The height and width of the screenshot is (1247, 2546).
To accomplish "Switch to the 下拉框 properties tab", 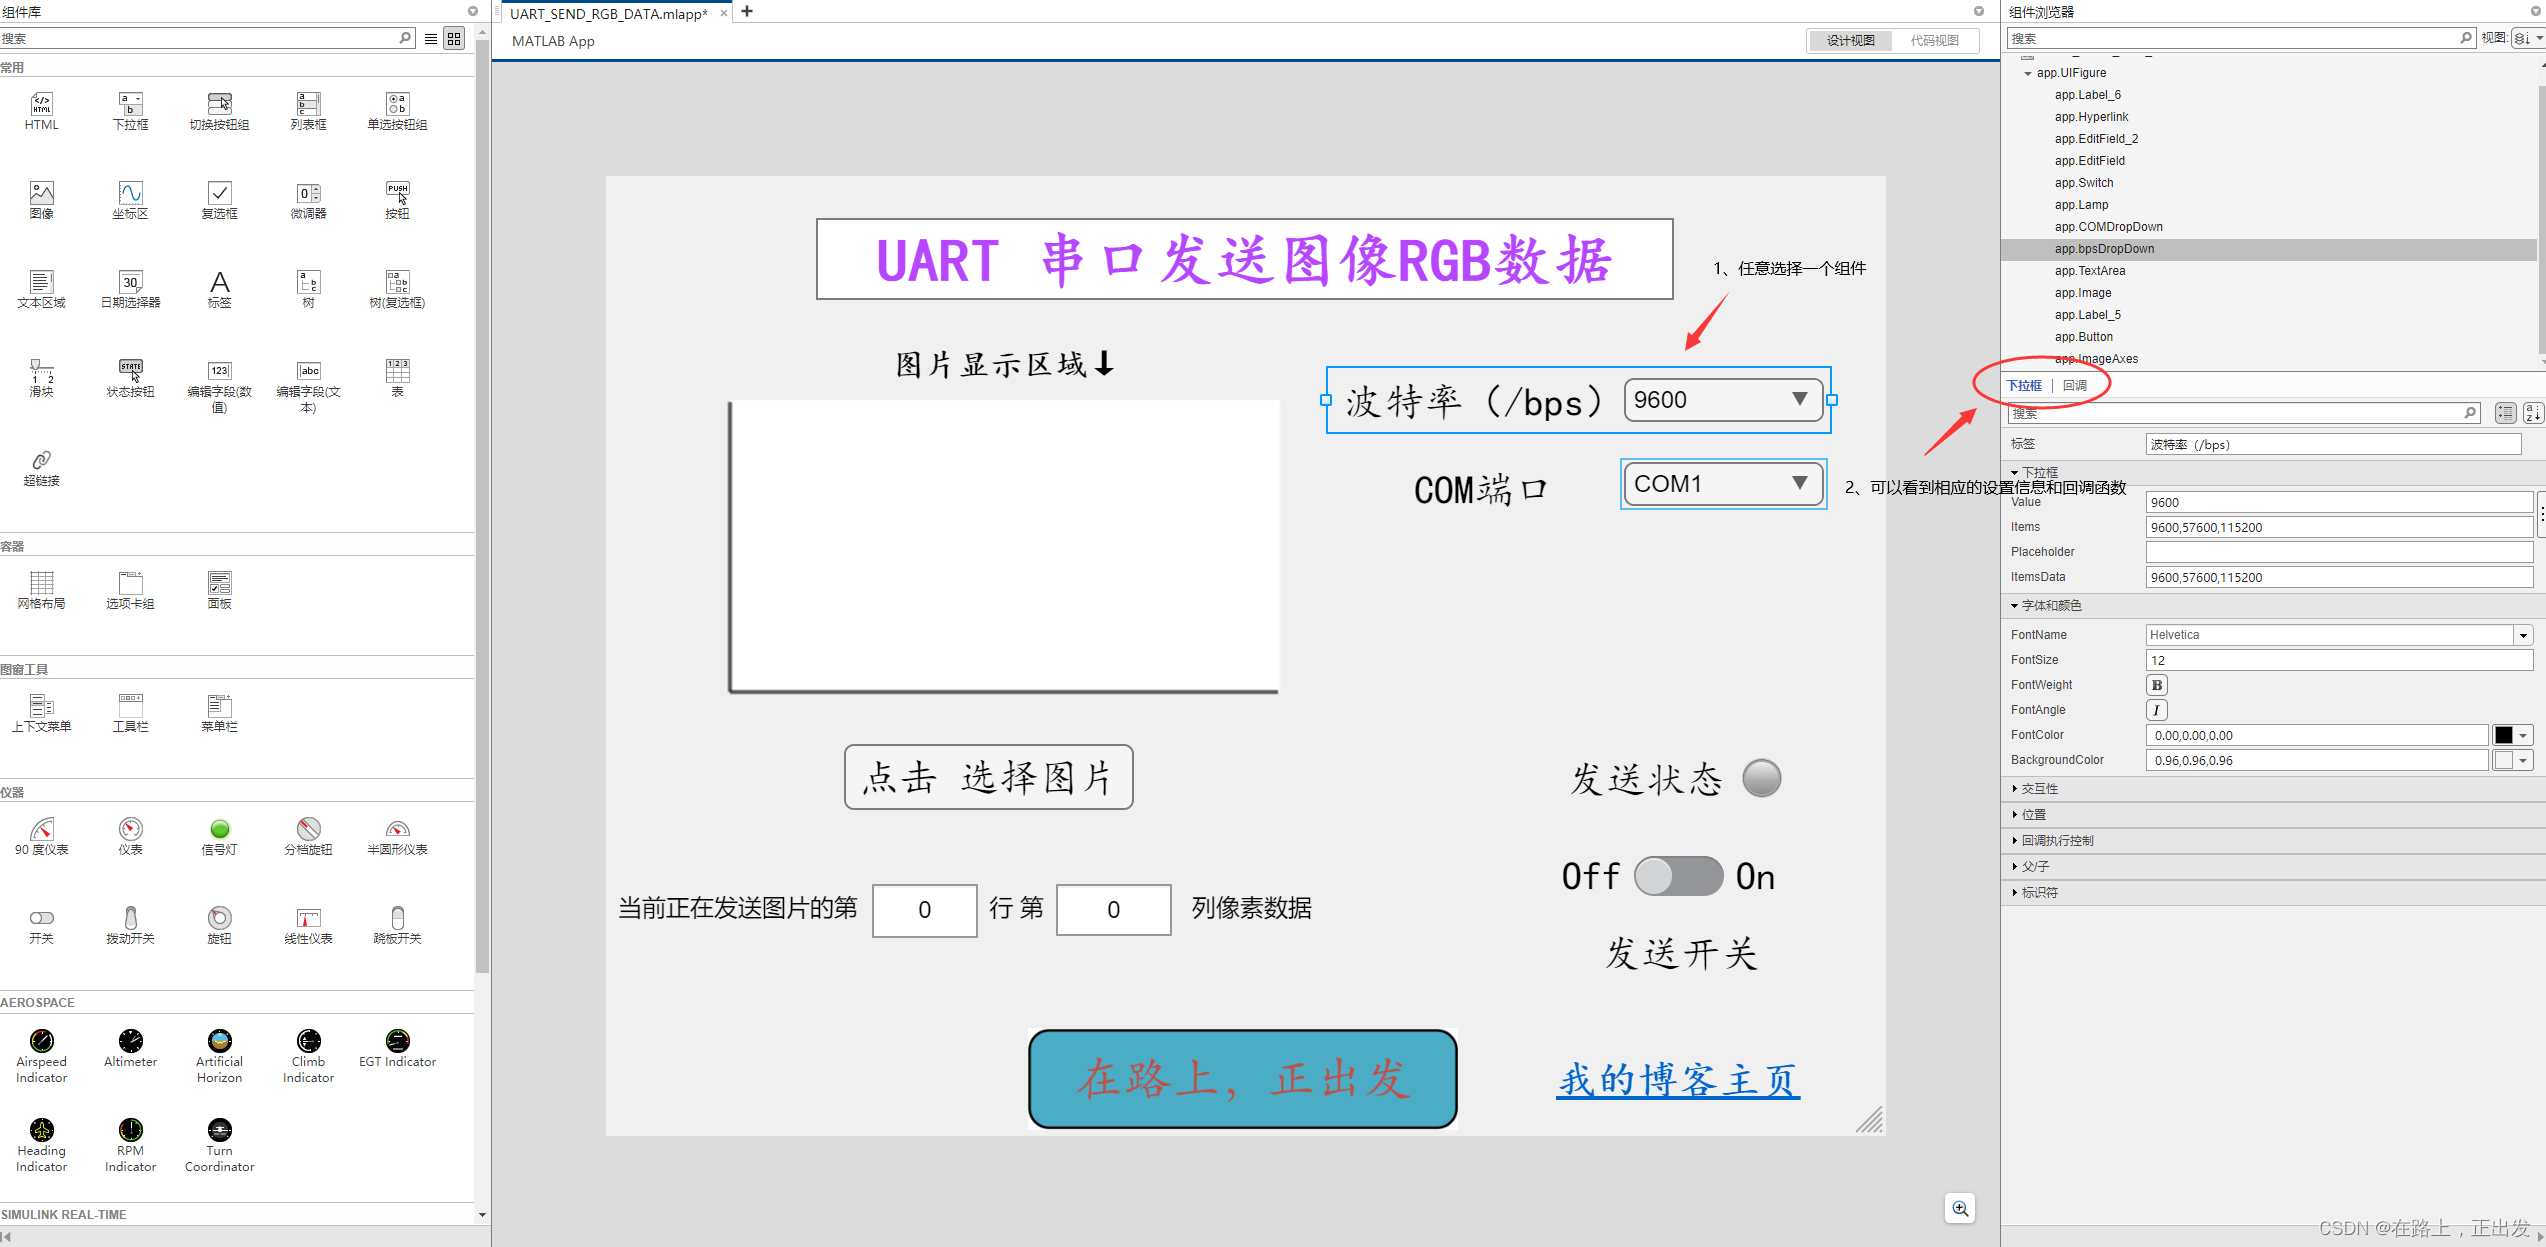I will pos(2024,385).
